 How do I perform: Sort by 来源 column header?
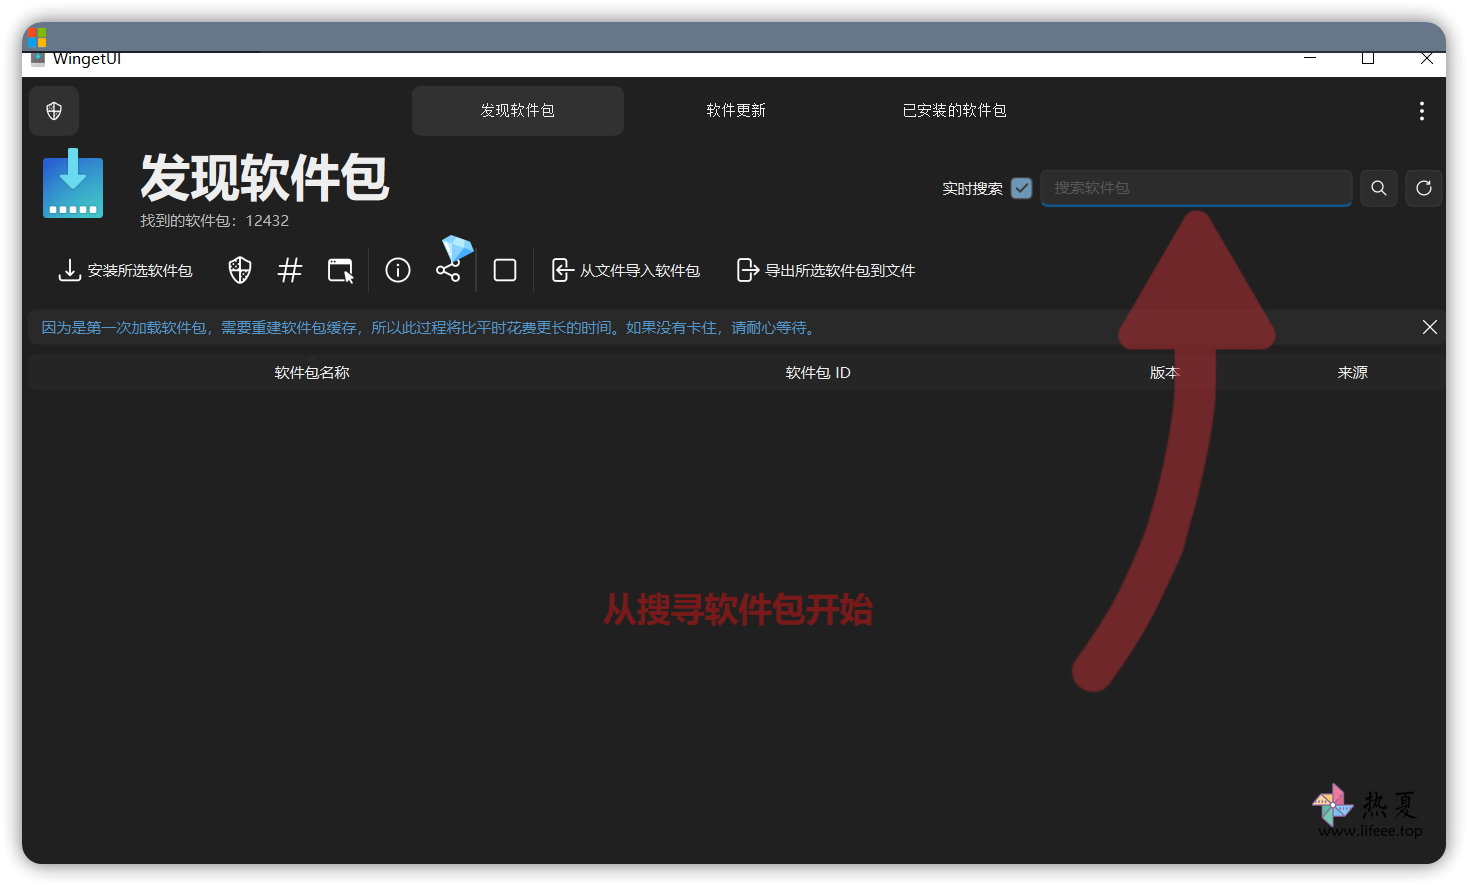1353,372
